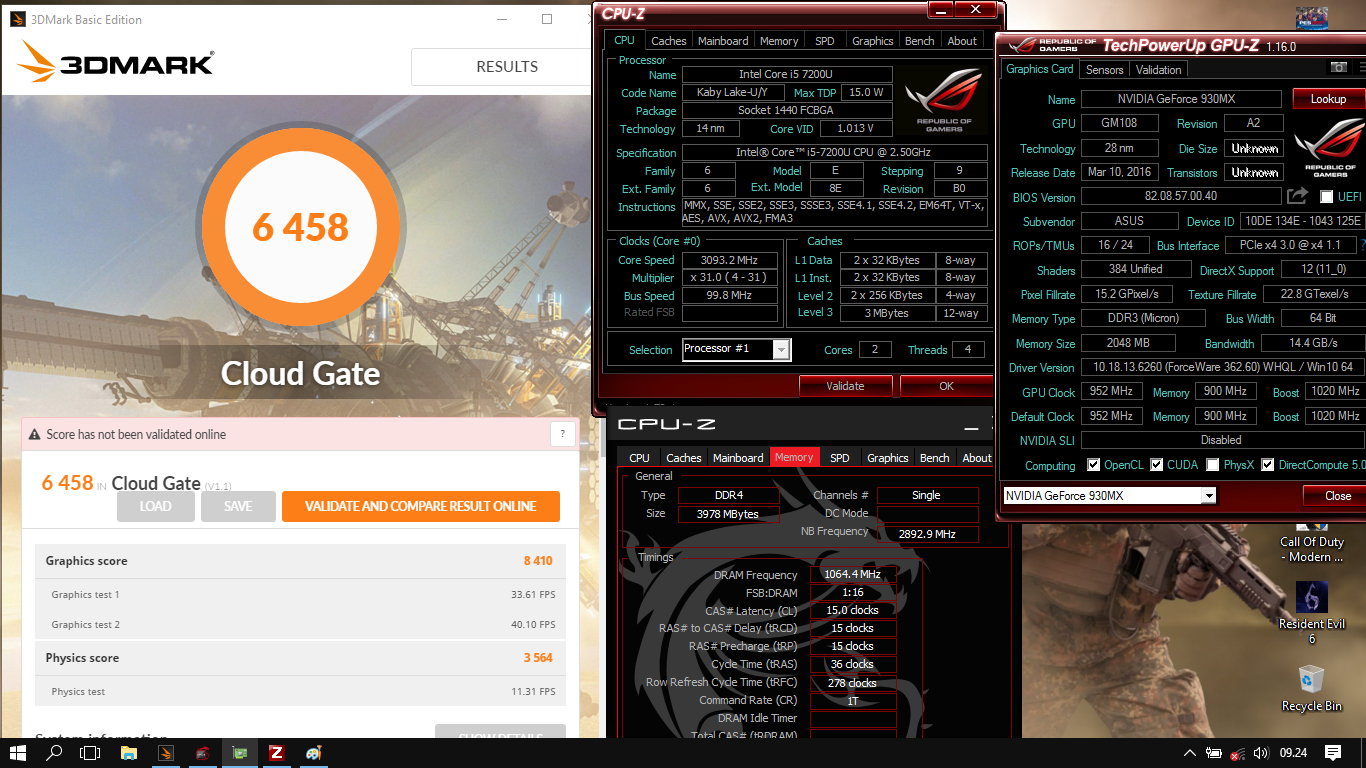Click the BIOS Version field 82.08.57.00.40
Viewport: 1366px width, 768px height.
[1181, 197]
